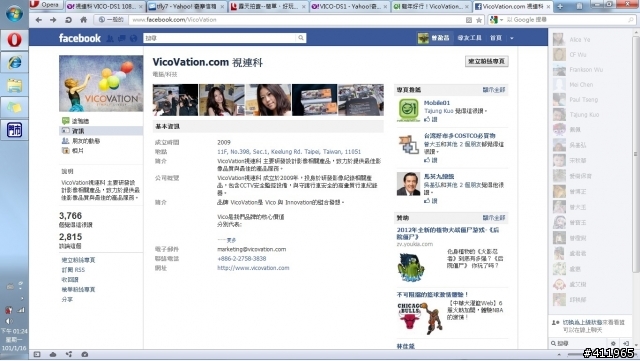The image size is (640, 361).
Task: Click the Share link in left sidebar
Action: click(67, 299)
